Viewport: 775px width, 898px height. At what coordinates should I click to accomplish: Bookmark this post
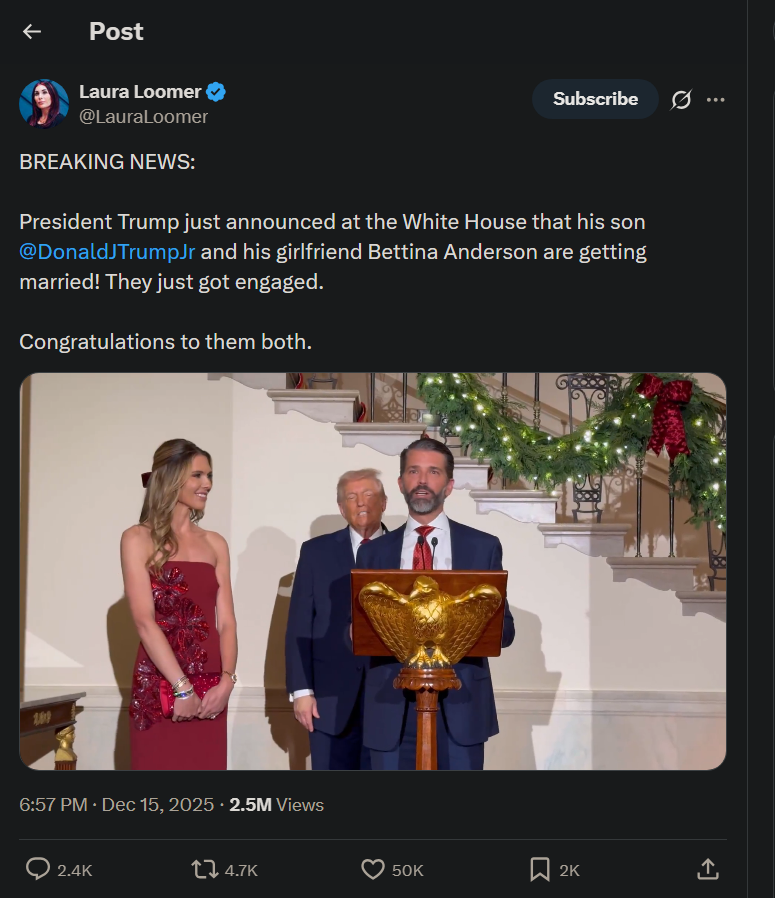pyautogui.click(x=540, y=869)
